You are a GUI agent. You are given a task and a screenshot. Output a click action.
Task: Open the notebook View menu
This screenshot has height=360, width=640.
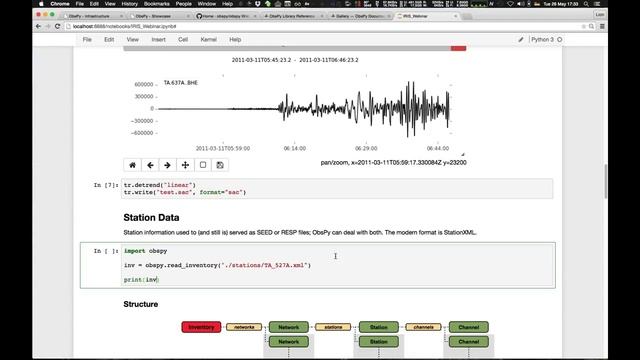click(x=133, y=40)
